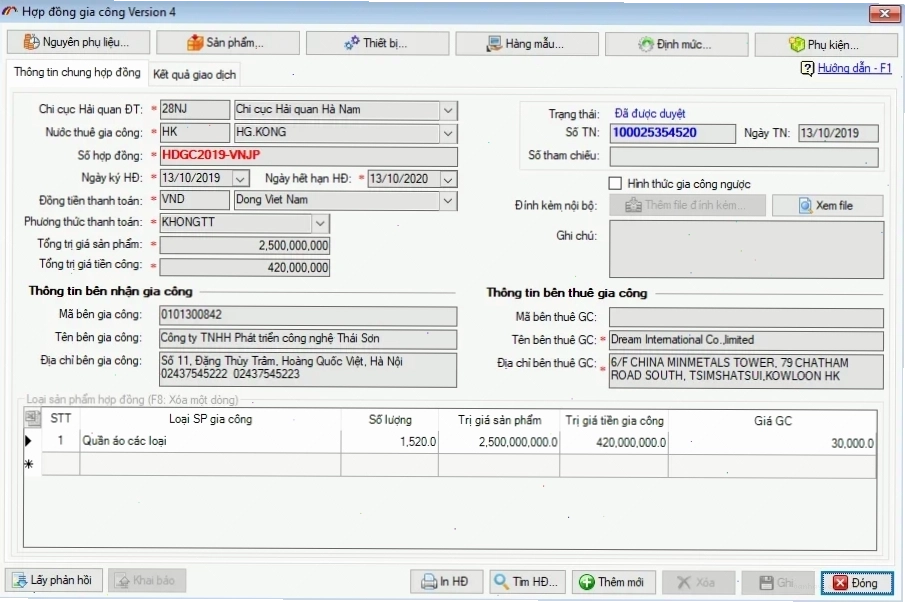This screenshot has width=905, height=603.
Task: Expand the Phương thức thanh toán dropdown
Action: [x=320, y=223]
